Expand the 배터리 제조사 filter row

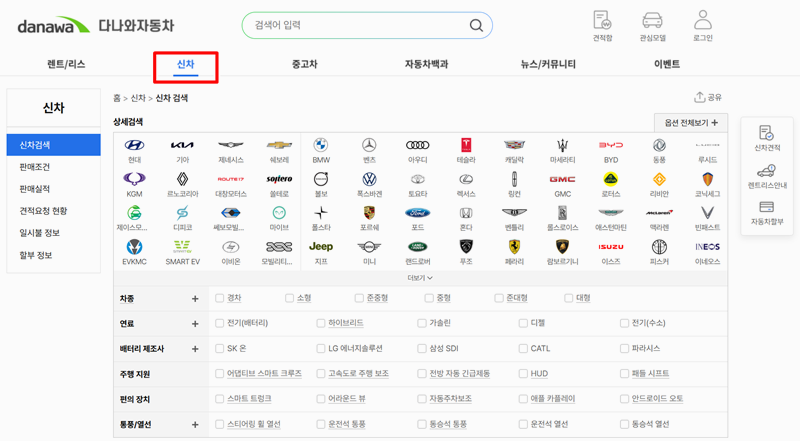pos(195,349)
